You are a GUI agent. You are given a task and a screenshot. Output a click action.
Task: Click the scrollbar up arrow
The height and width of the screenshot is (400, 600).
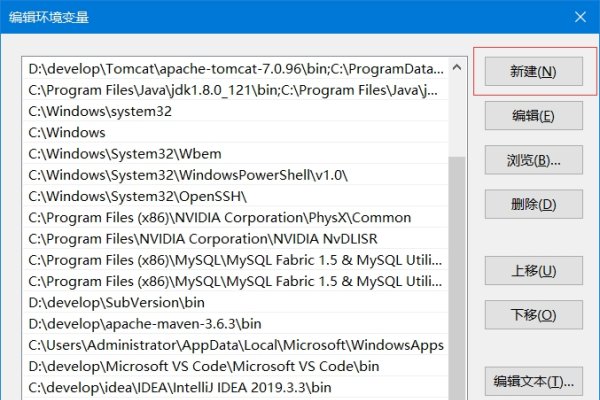click(457, 69)
